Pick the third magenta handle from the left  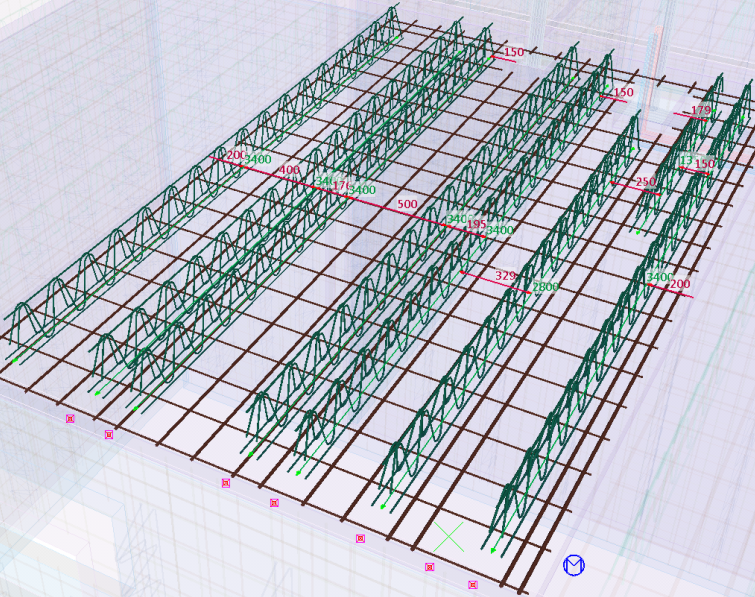coord(226,483)
